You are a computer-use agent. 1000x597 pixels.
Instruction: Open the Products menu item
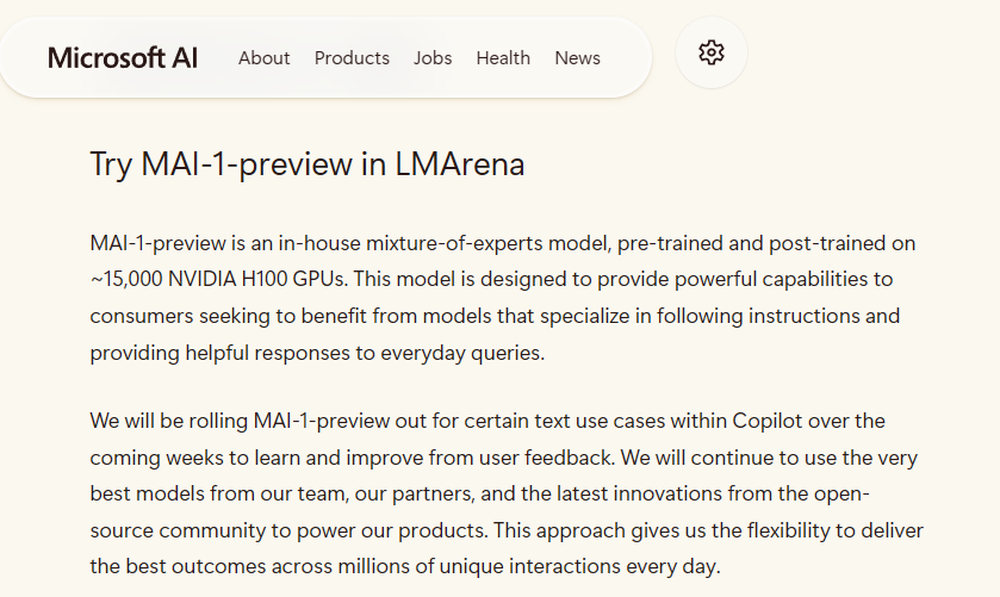tap(352, 58)
